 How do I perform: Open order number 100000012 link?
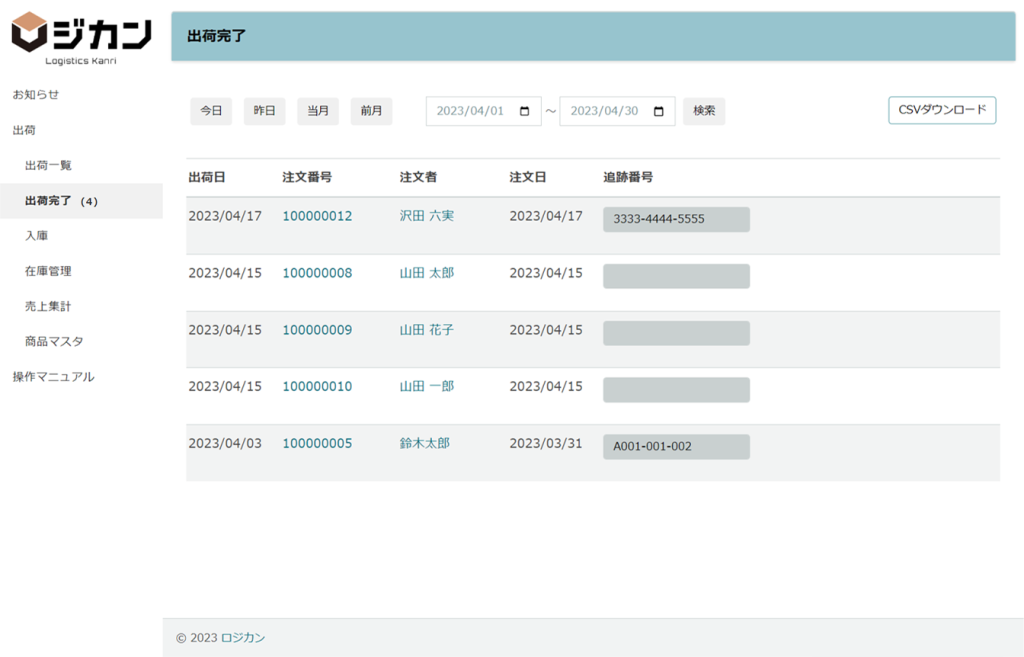317,216
